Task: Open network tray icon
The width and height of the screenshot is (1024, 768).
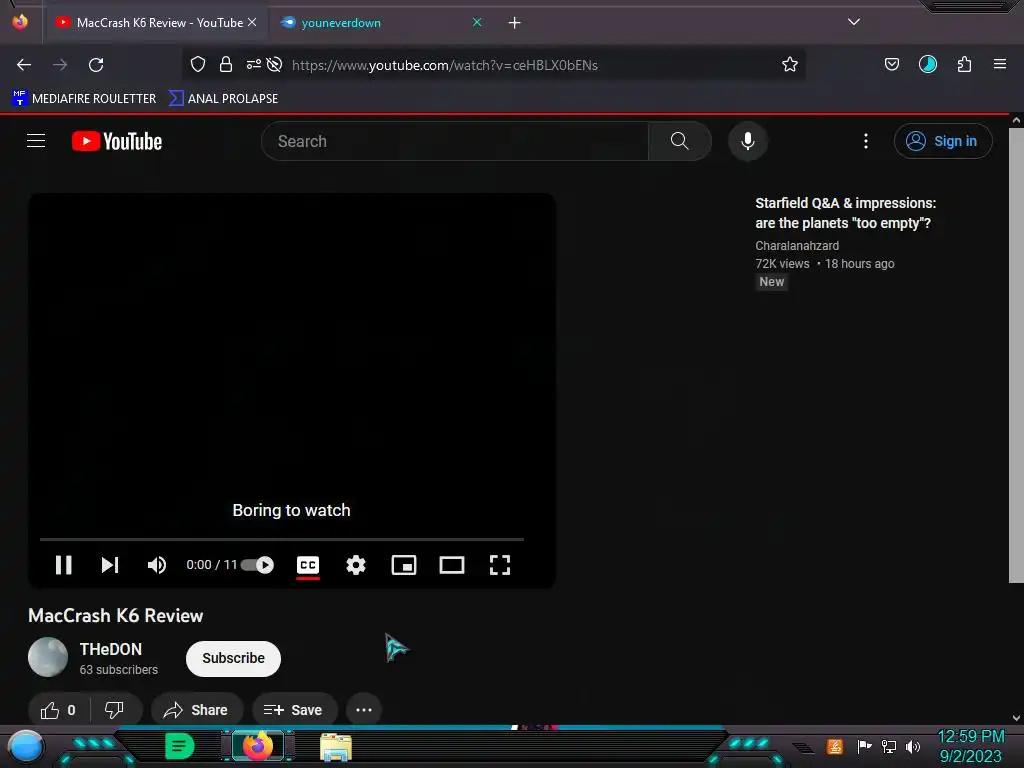Action: 889,746
